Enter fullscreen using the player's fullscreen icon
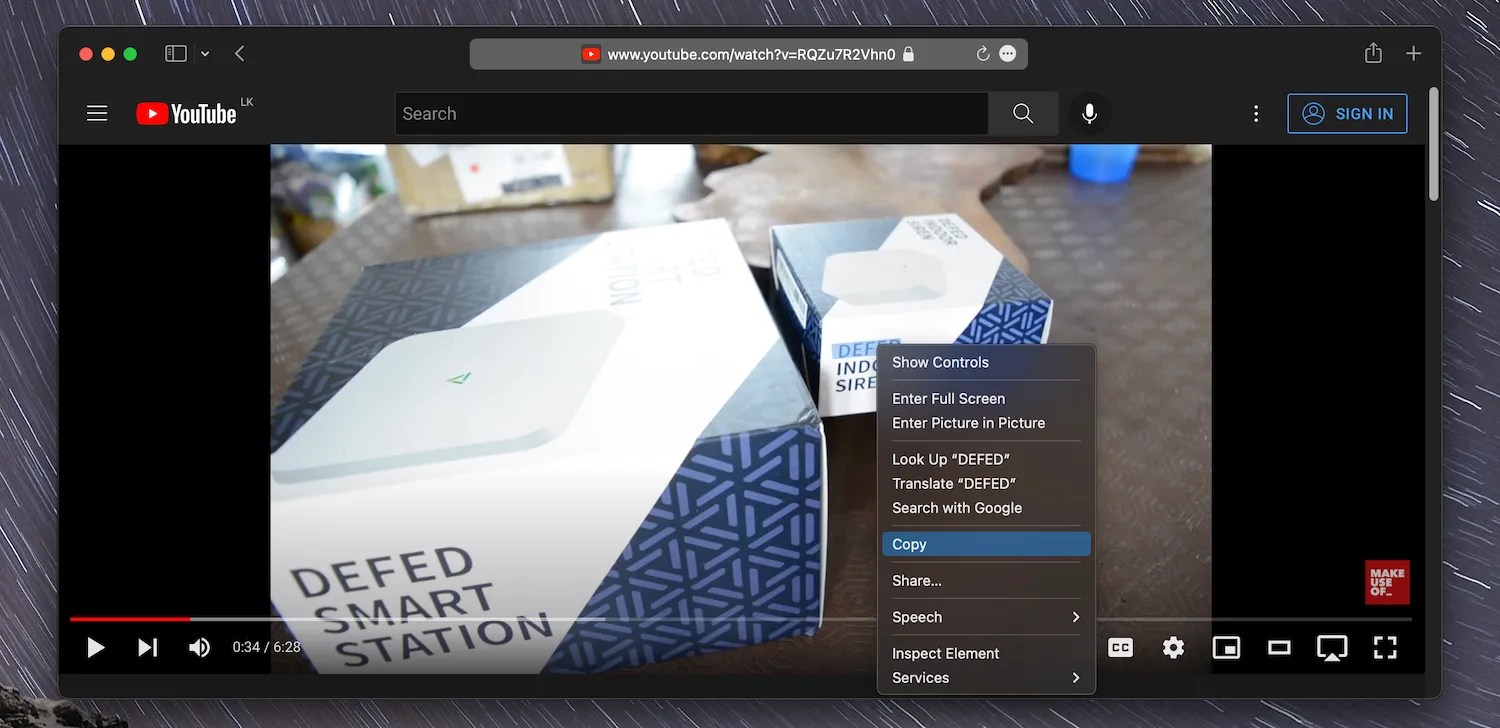This screenshot has height=728, width=1500. click(x=1385, y=647)
